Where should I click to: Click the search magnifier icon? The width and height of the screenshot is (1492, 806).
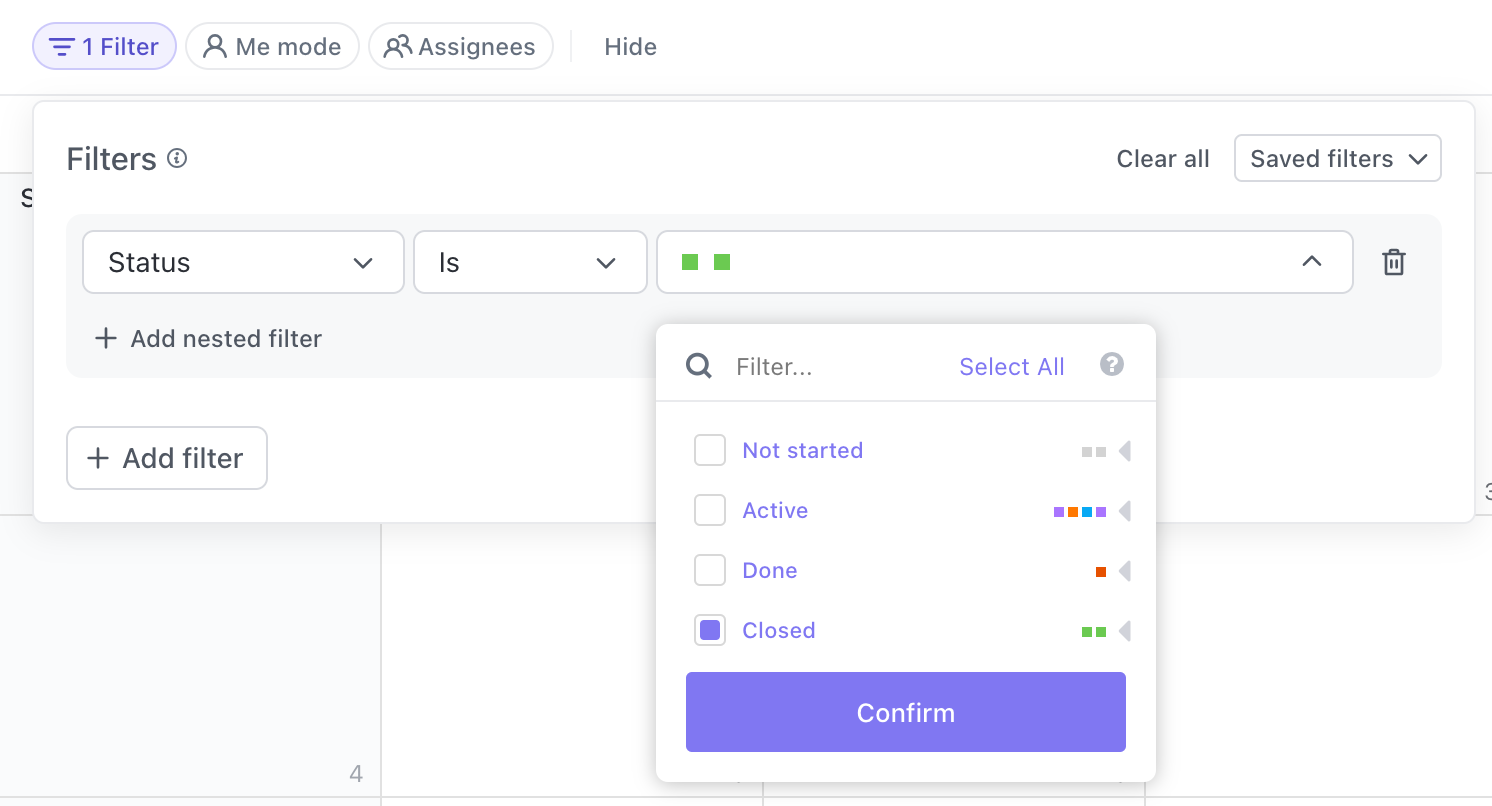(699, 367)
